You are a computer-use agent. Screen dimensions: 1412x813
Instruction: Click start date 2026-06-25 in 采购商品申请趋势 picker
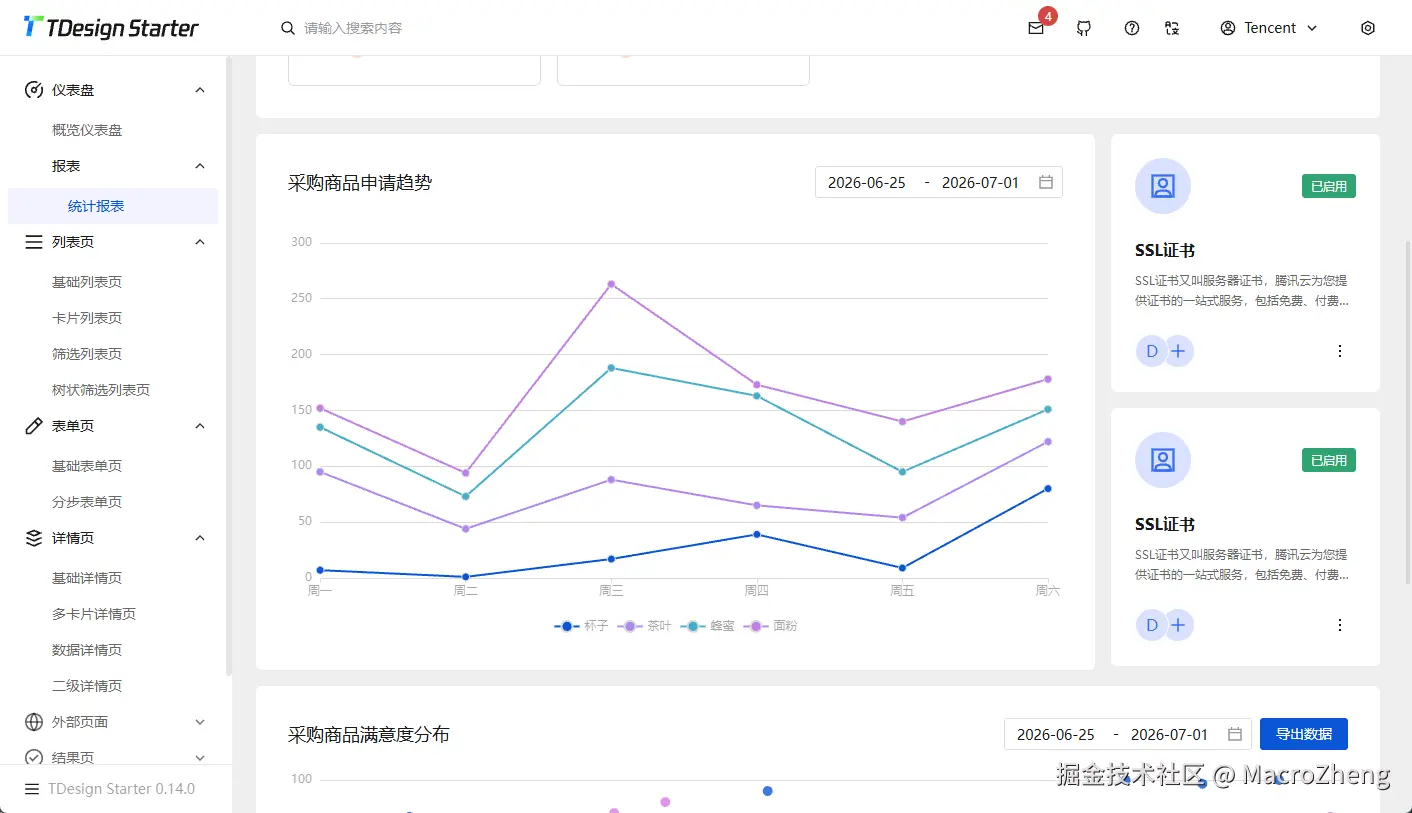pos(867,182)
